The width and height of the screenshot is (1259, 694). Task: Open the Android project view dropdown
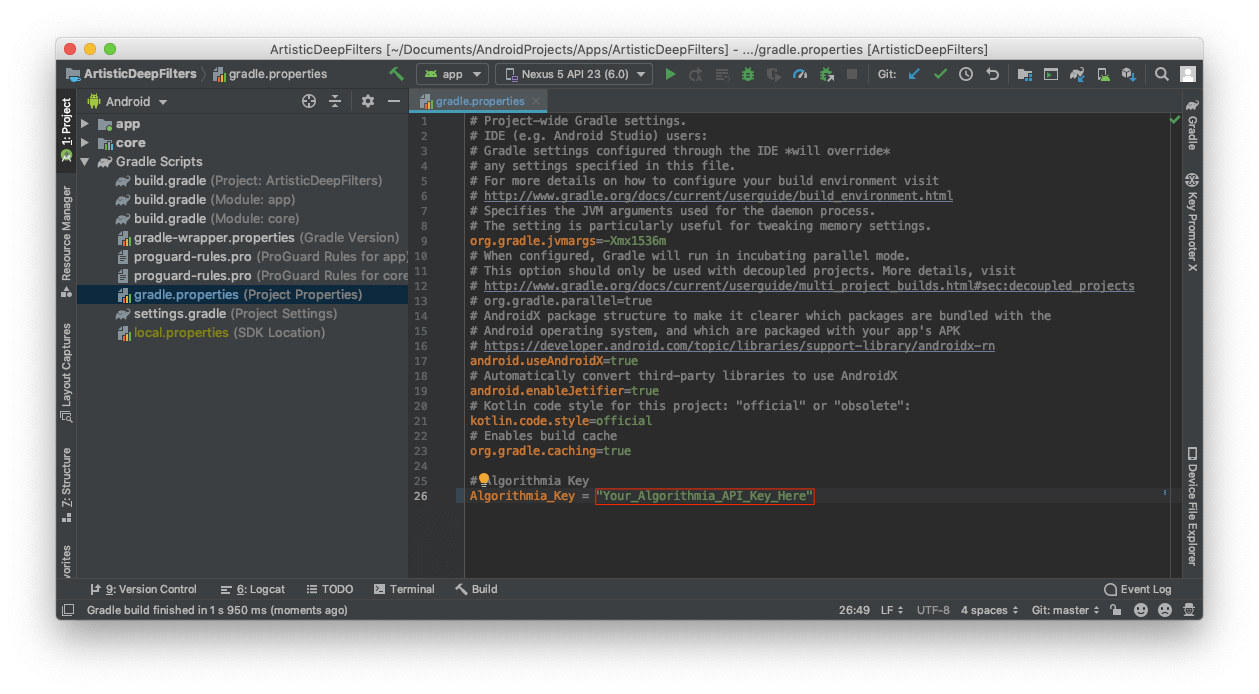[x=127, y=101]
